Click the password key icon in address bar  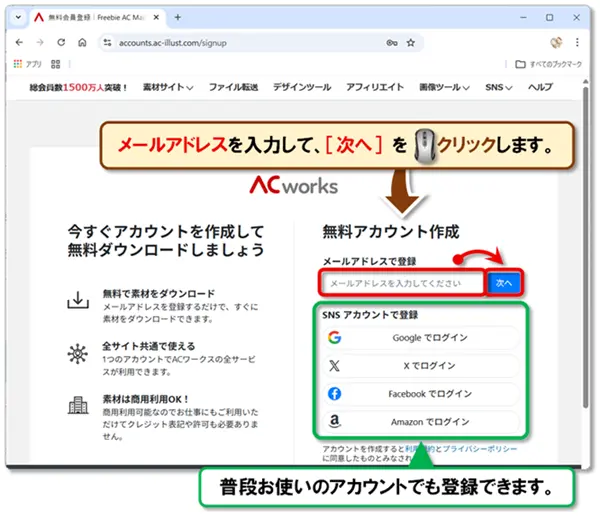391,42
